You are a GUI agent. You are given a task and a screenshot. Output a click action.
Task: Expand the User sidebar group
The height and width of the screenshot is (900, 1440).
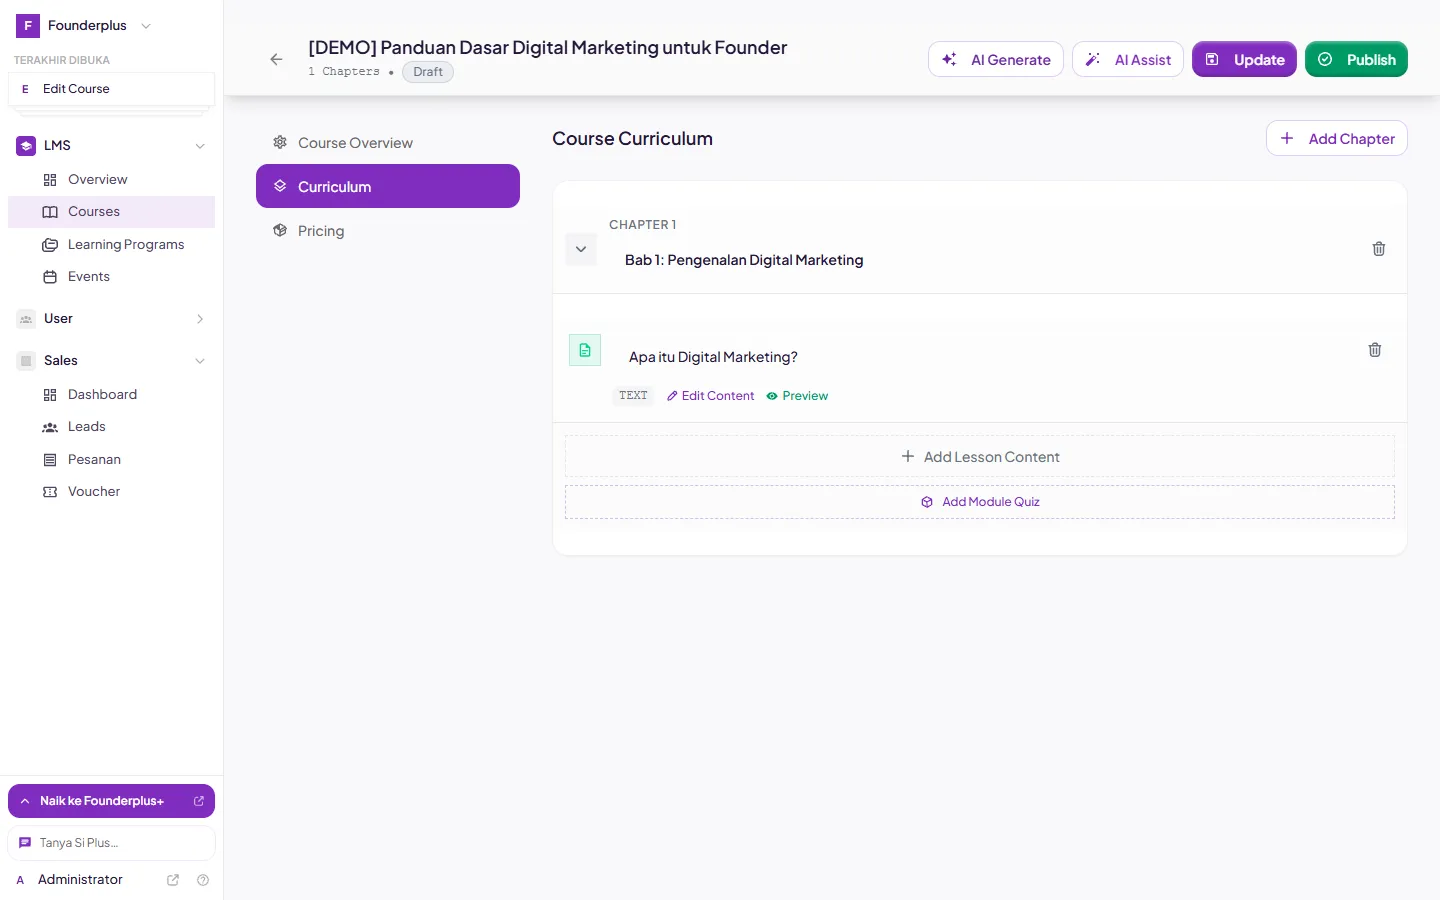[x=111, y=319]
